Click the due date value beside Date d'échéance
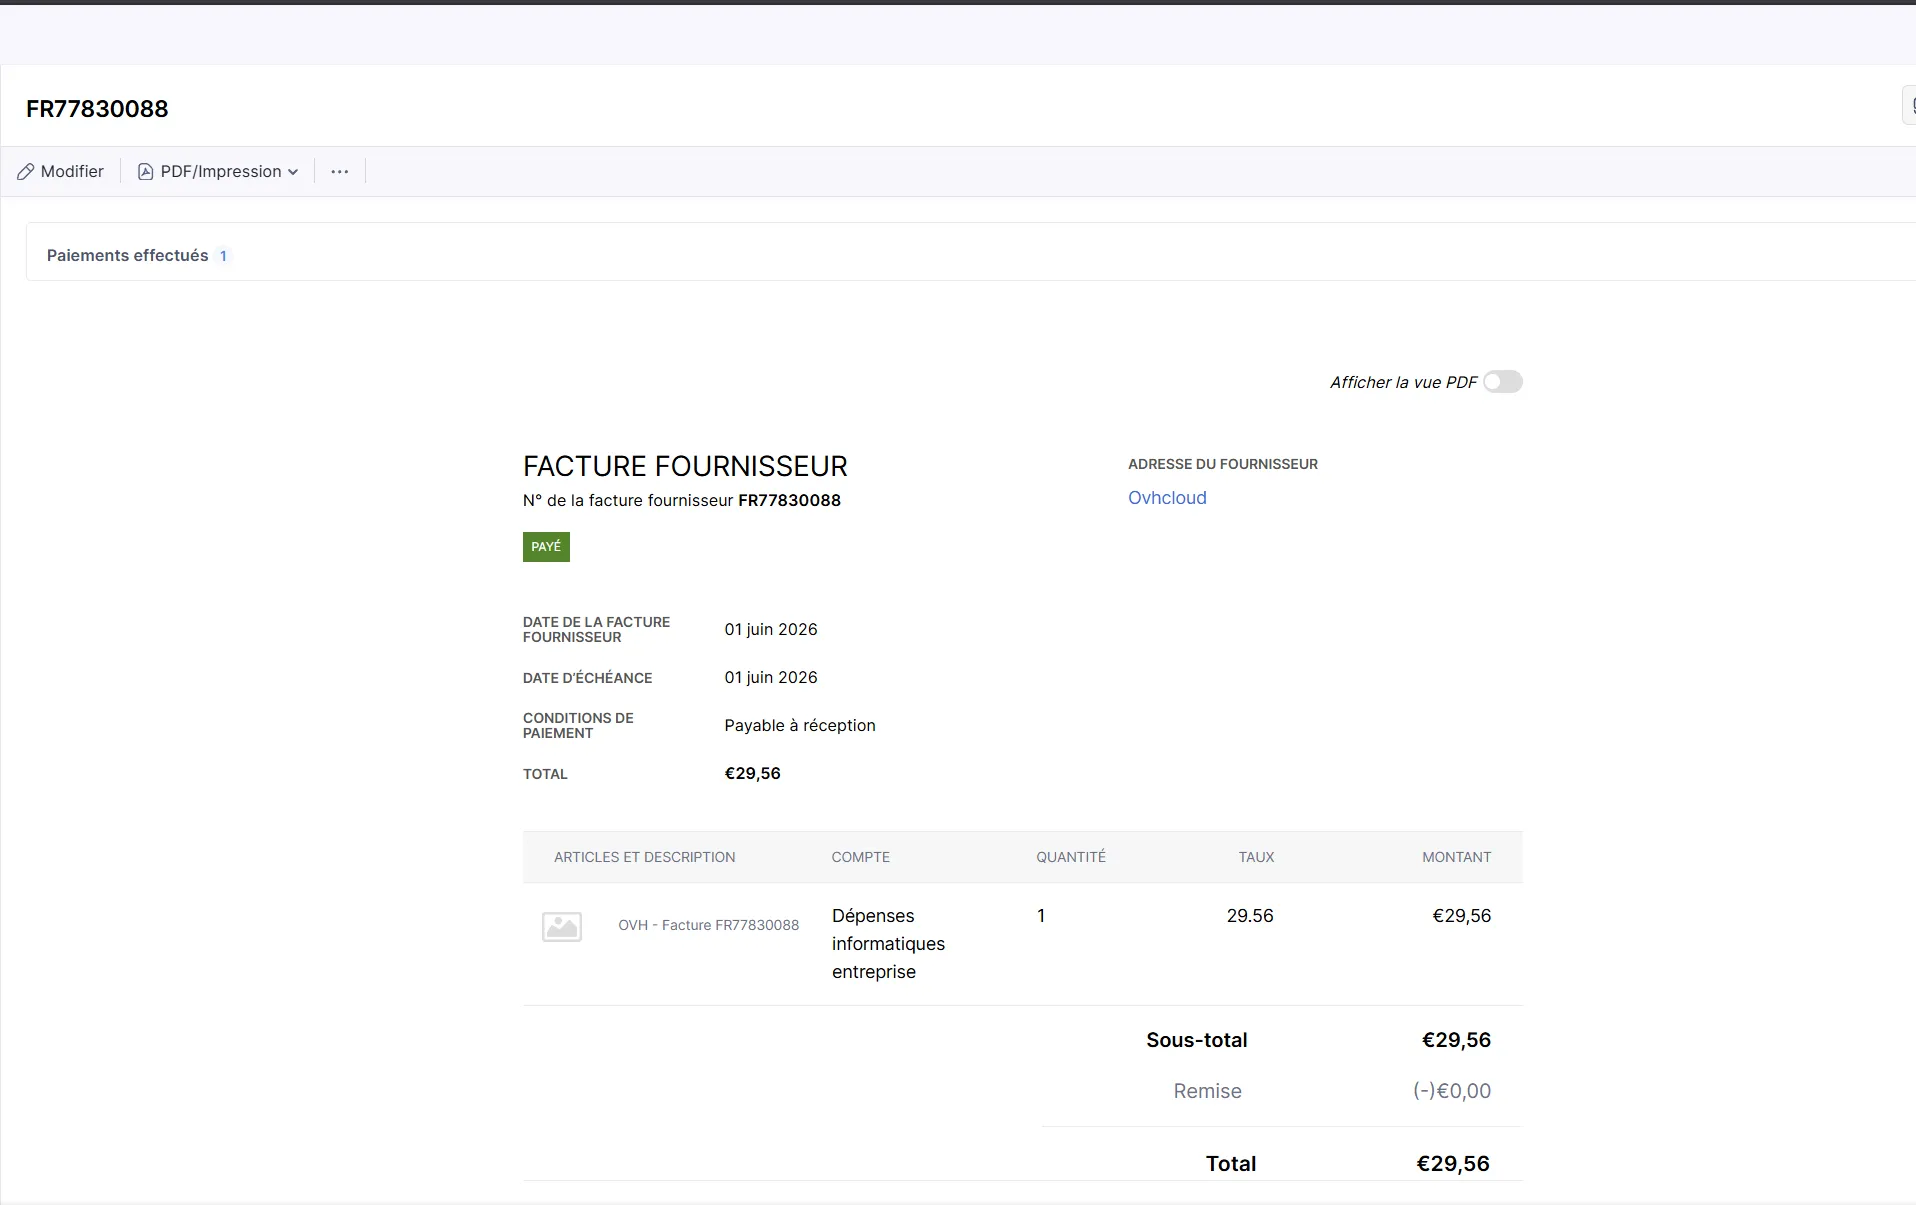The image size is (1916, 1205). pyautogui.click(x=771, y=677)
